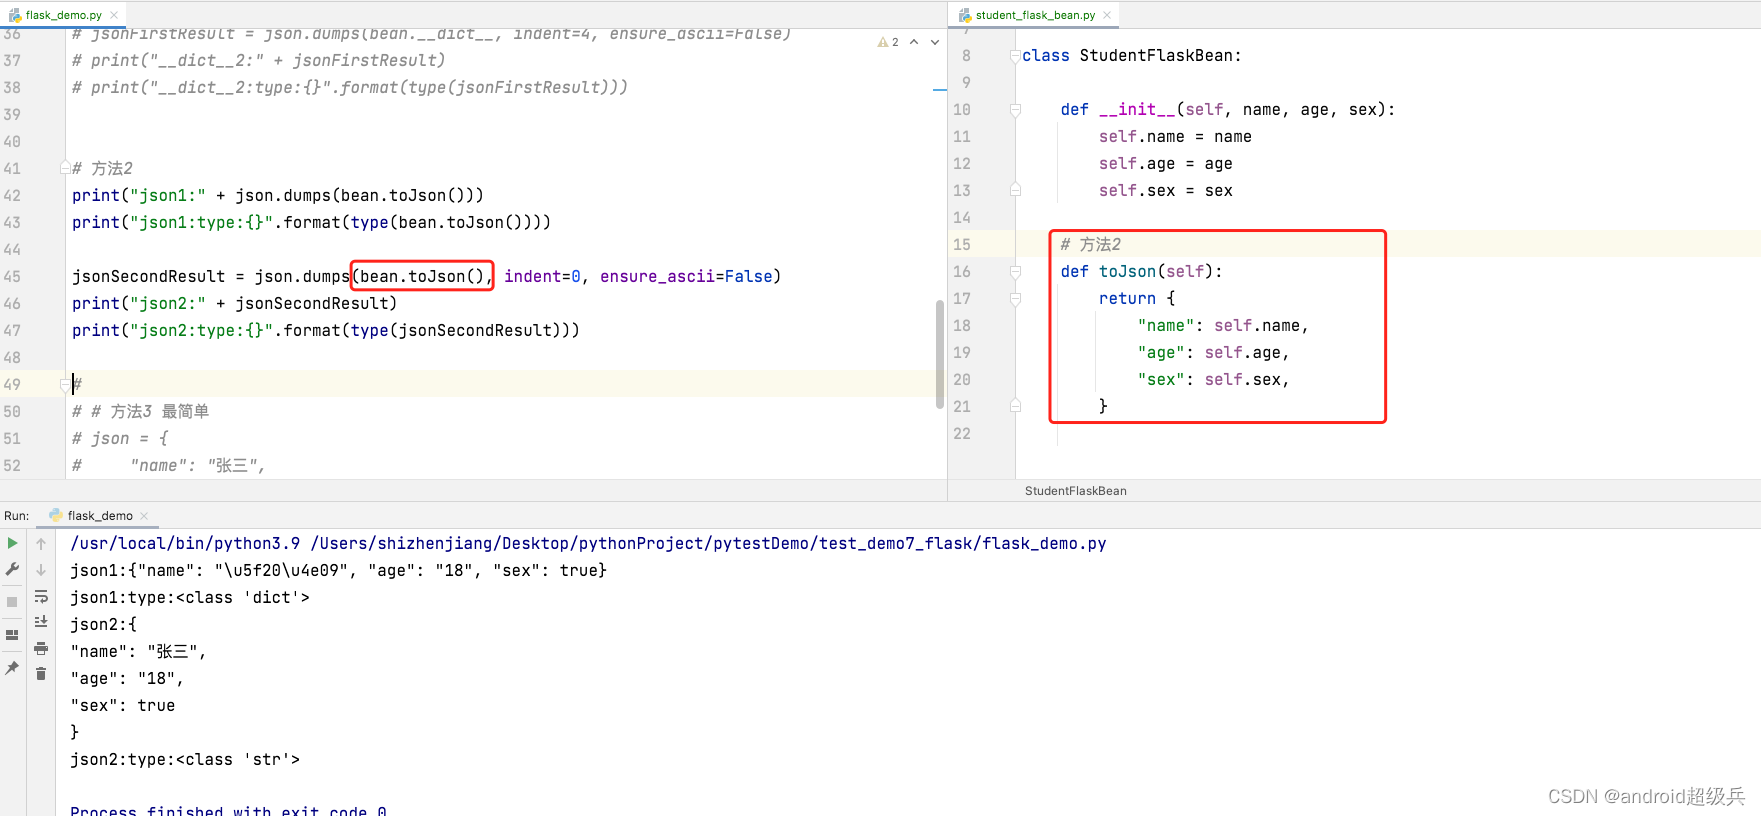Click the blue marker stripe on the left editor's right edge

[940, 89]
